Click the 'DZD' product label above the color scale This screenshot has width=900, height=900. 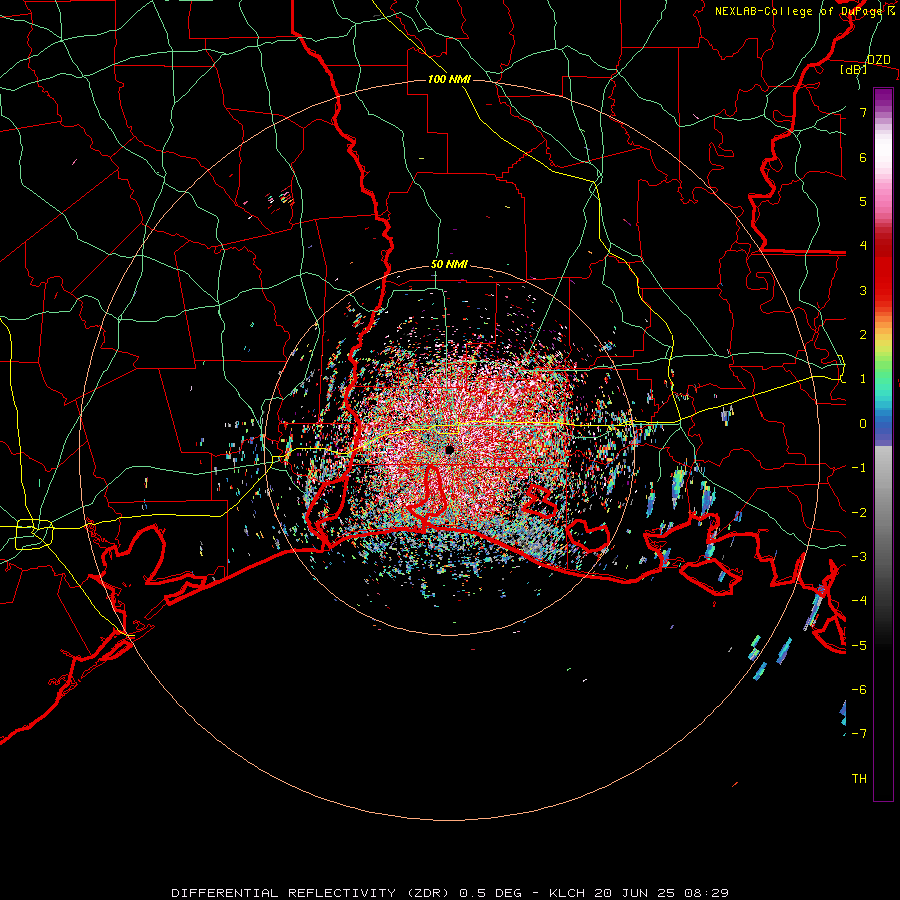[x=878, y=60]
